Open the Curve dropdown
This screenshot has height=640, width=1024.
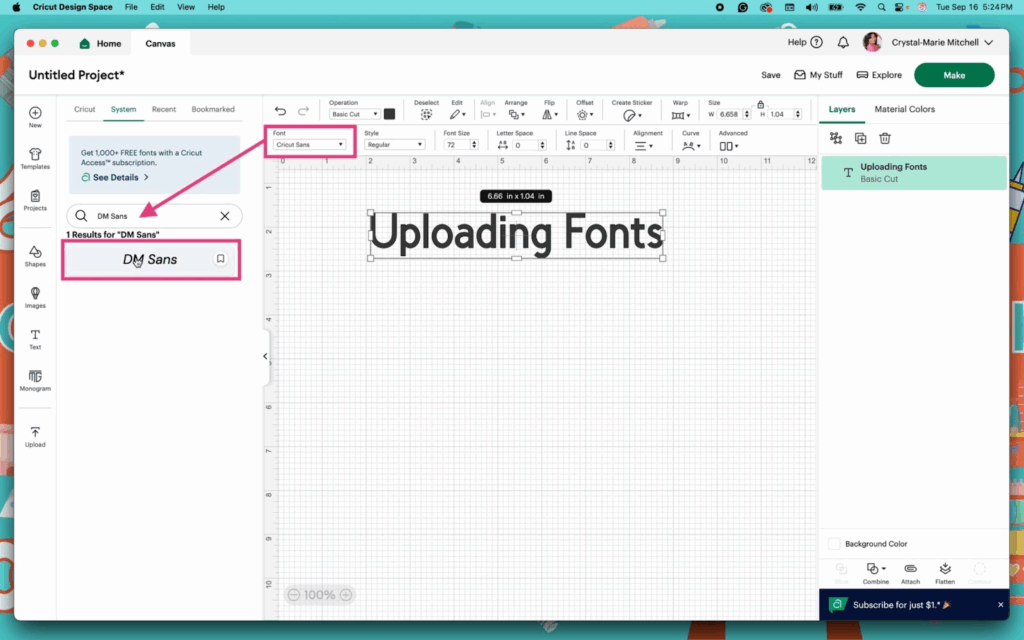pyautogui.click(x=691, y=146)
